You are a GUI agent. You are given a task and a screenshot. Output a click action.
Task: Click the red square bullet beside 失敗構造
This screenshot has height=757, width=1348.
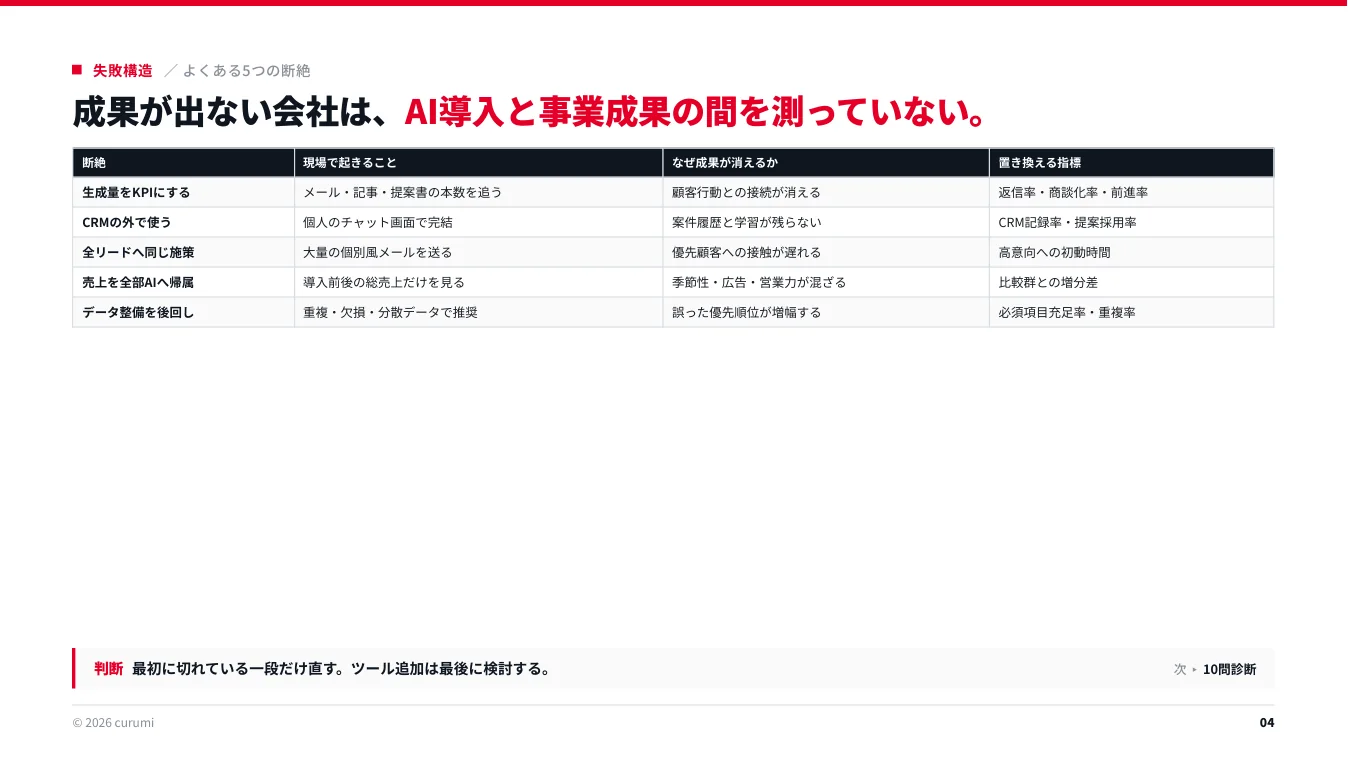[x=77, y=69]
